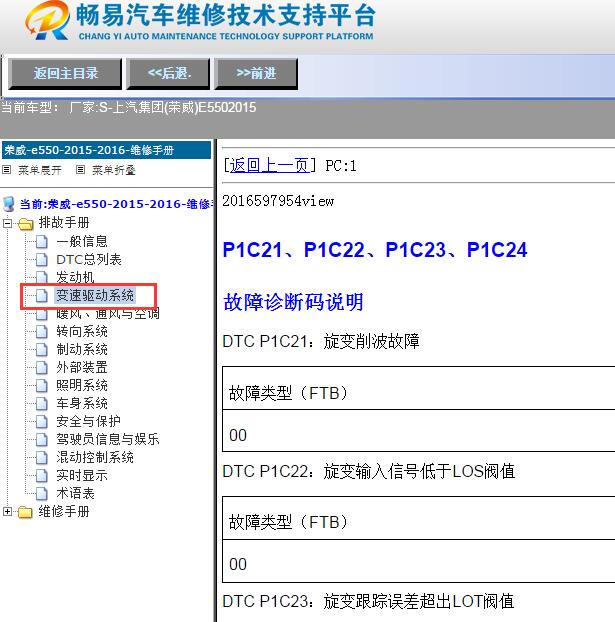Viewport: 615px width, 622px height.
Task: Select the 排故手册 tree node label
Action: [x=63, y=223]
